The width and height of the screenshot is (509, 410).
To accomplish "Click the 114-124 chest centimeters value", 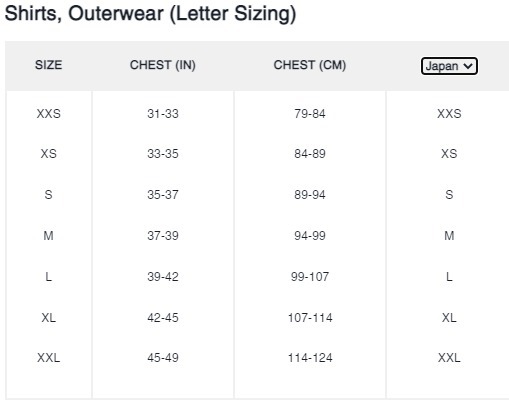I will (310, 358).
